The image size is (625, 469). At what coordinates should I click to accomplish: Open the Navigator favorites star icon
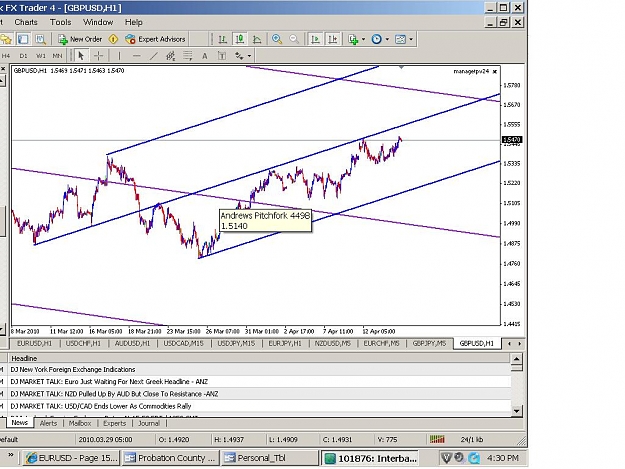(6, 39)
